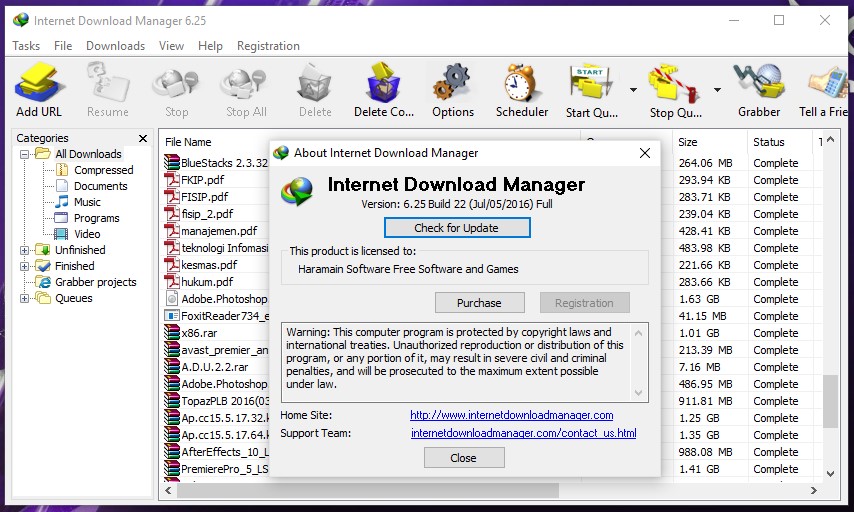Click the download list's vertical scrollbar thumb
The image size is (854, 512).
pyautogui.click(x=830, y=401)
